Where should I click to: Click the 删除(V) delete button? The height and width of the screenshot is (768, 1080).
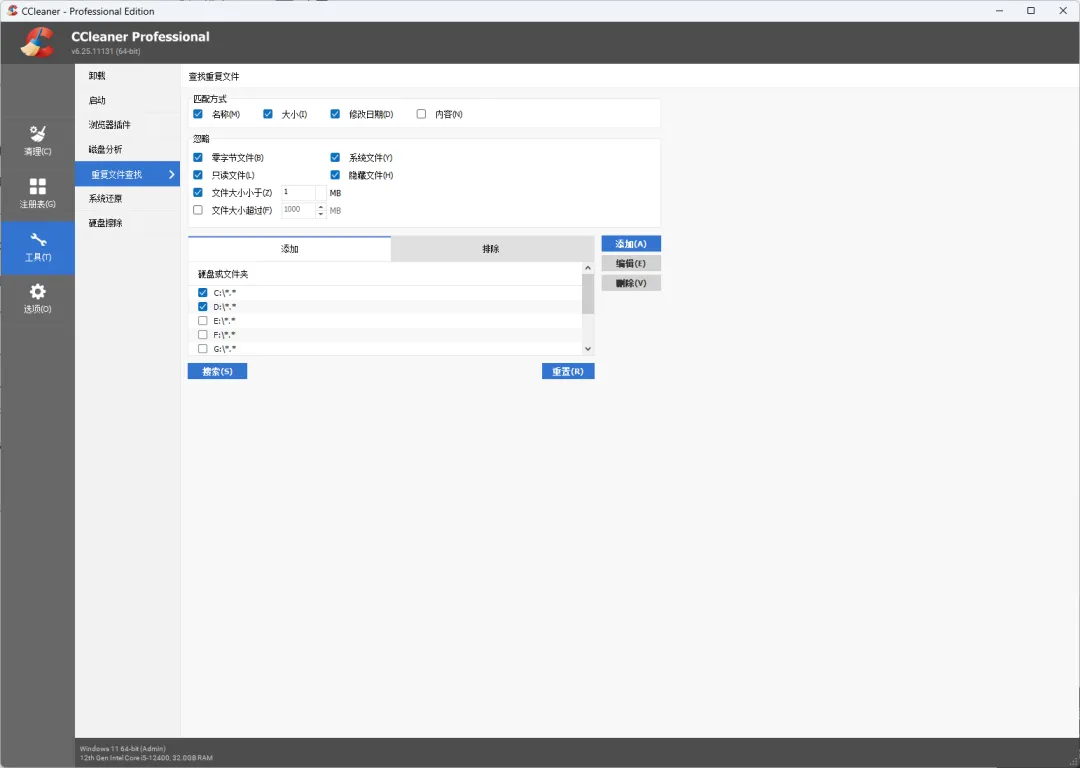(631, 283)
